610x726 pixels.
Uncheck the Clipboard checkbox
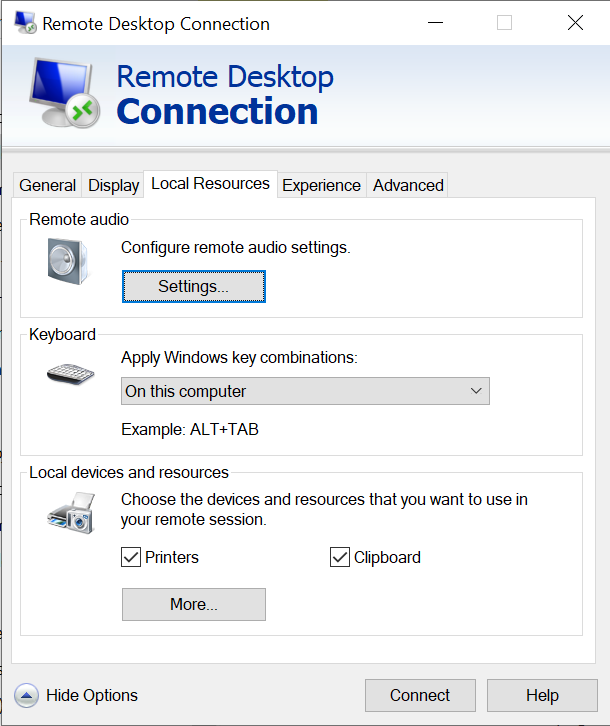coord(340,557)
